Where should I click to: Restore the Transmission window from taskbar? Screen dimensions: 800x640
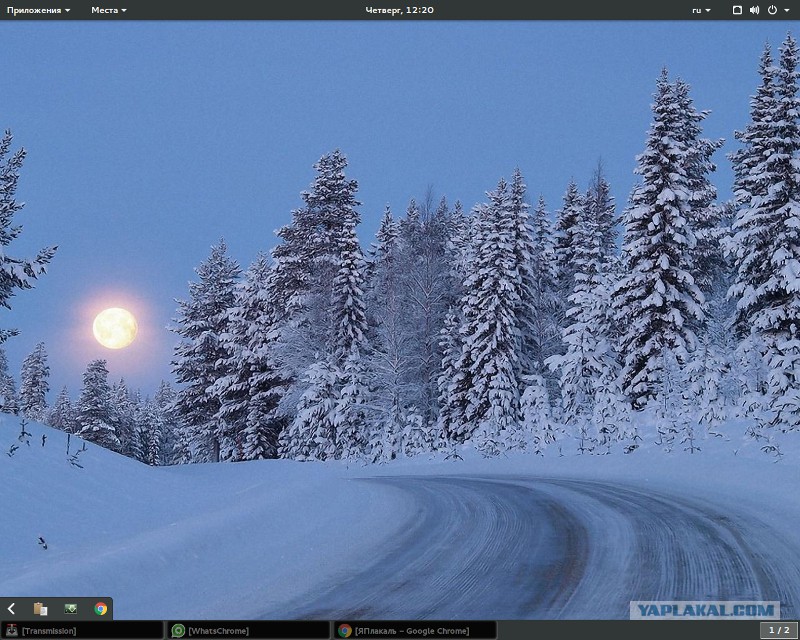tap(85, 631)
